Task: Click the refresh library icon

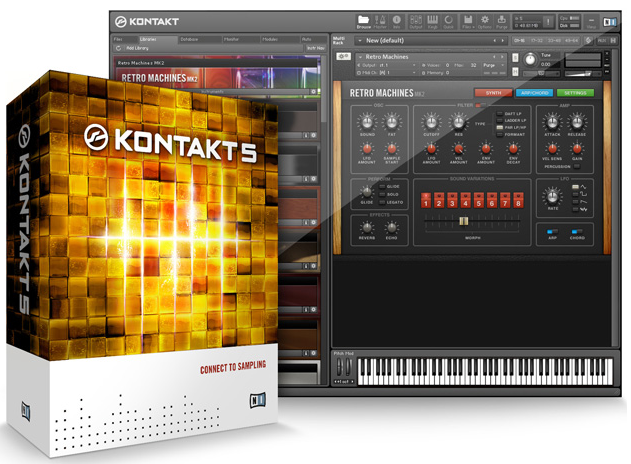Action: tap(118, 48)
